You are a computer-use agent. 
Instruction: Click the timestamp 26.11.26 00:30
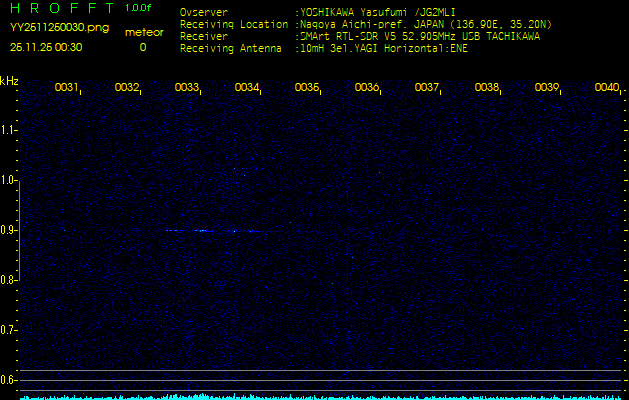click(46, 47)
